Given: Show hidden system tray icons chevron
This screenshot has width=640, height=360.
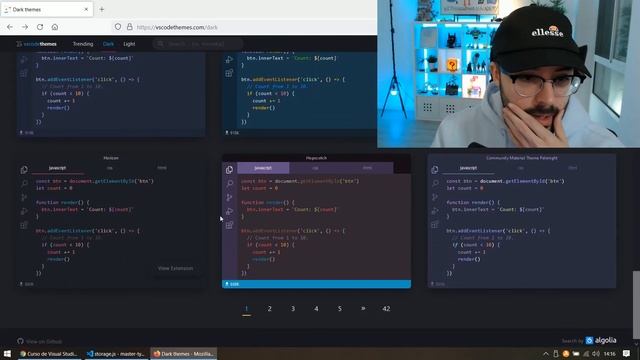Looking at the screenshot, I should click(x=546, y=354).
